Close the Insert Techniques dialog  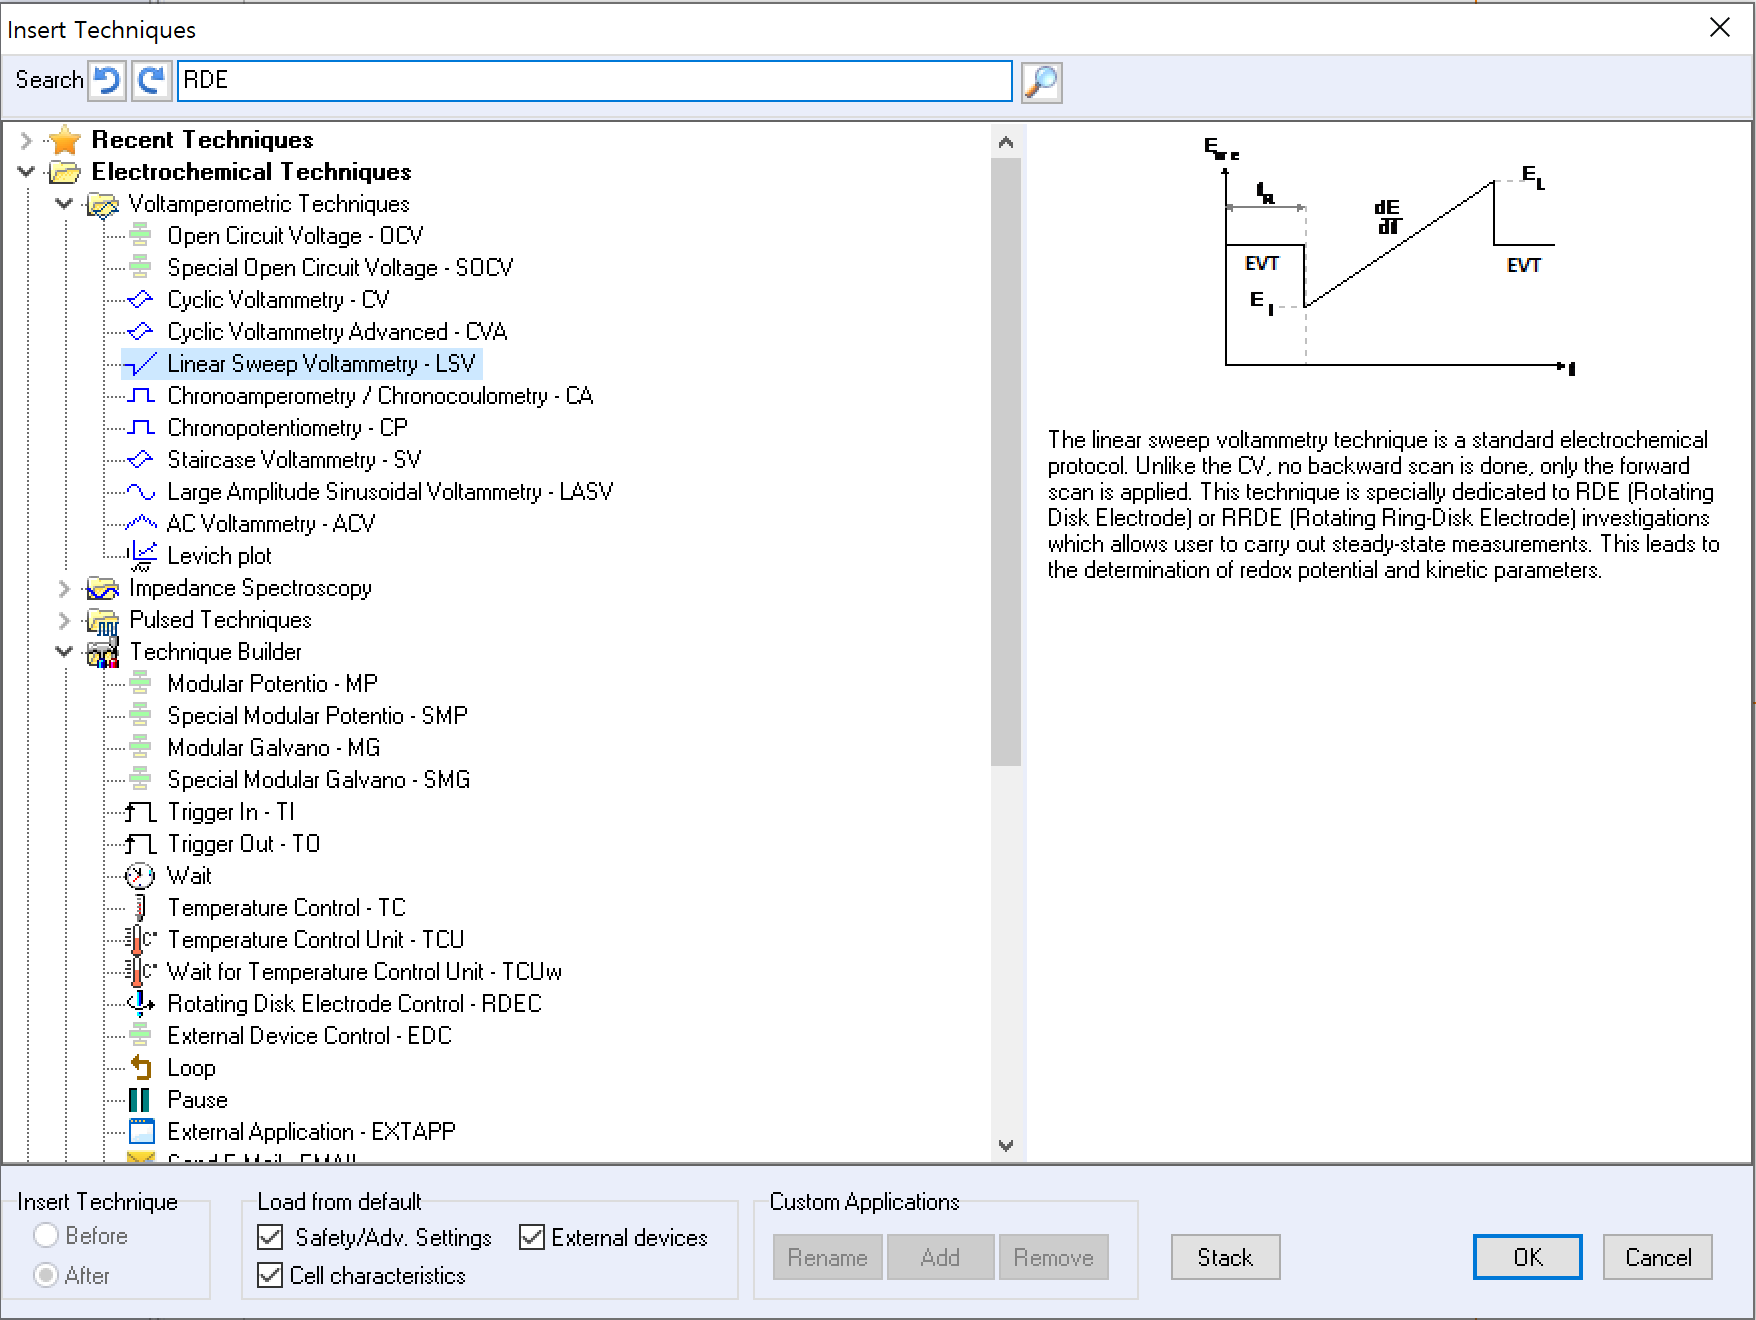1720,27
